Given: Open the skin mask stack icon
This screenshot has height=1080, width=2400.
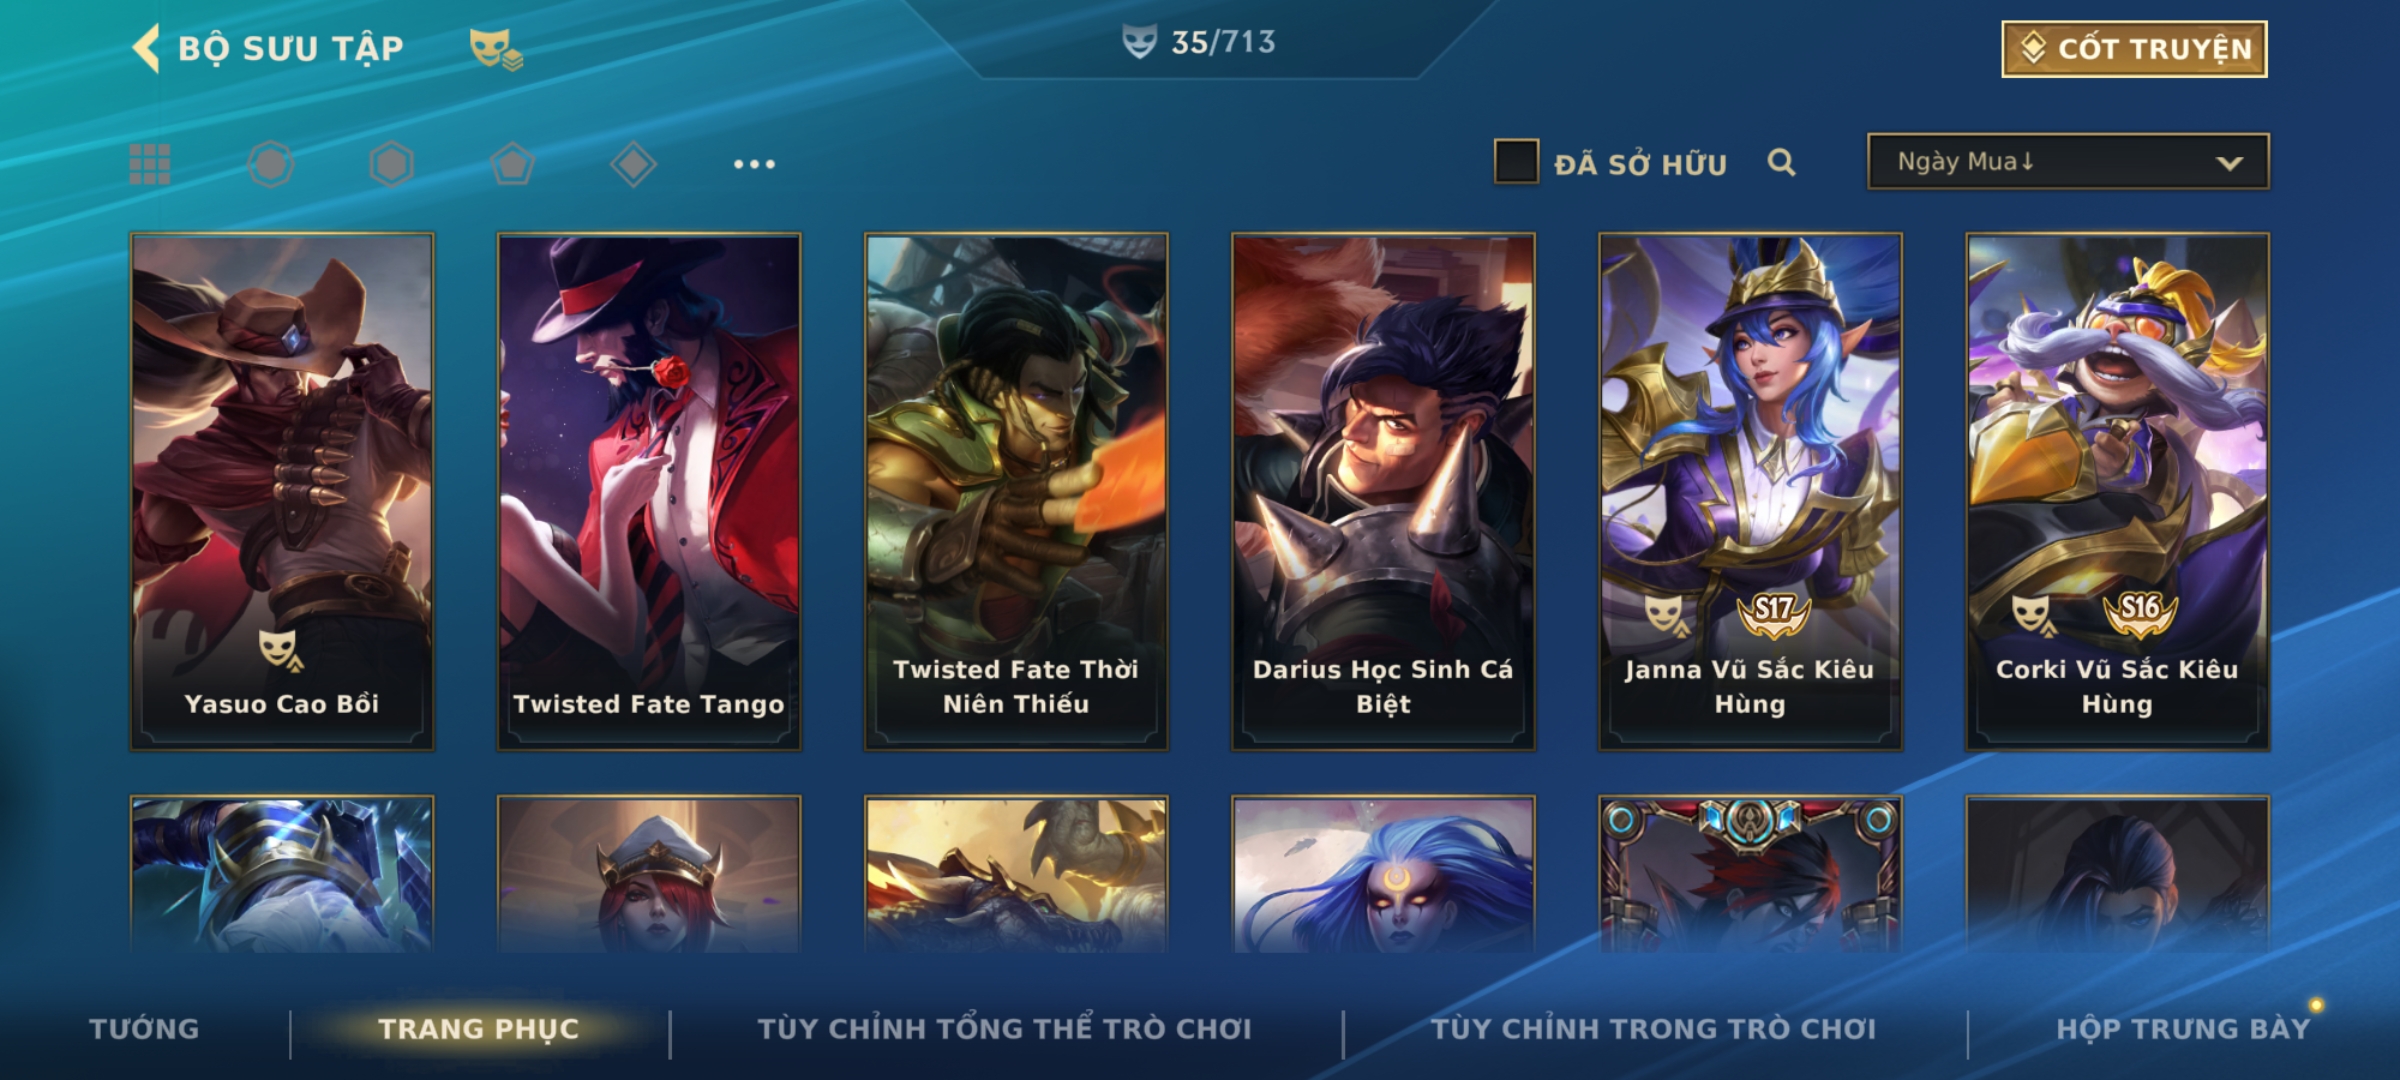Looking at the screenshot, I should [x=496, y=49].
